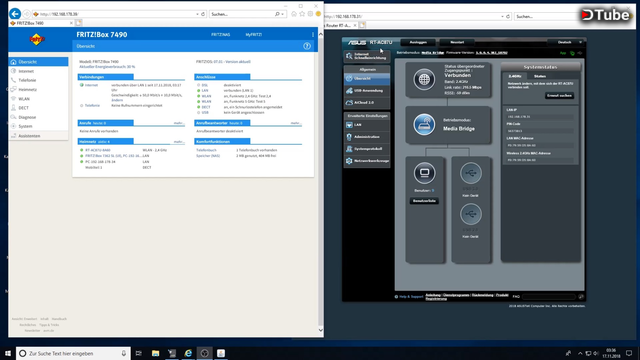
Task: Open AiCloud 2.0 in the ASUS sidebar
Action: pyautogui.click(x=367, y=102)
